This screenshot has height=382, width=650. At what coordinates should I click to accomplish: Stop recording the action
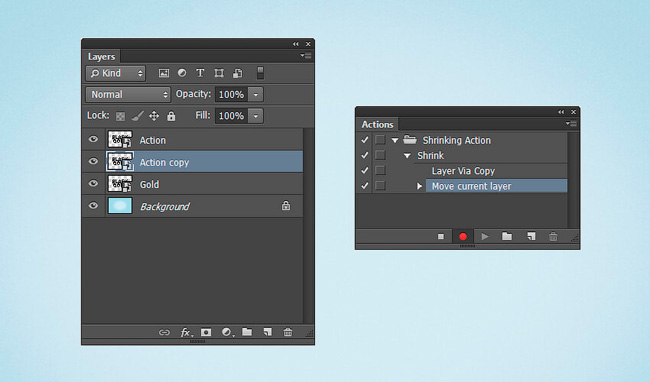tap(441, 237)
